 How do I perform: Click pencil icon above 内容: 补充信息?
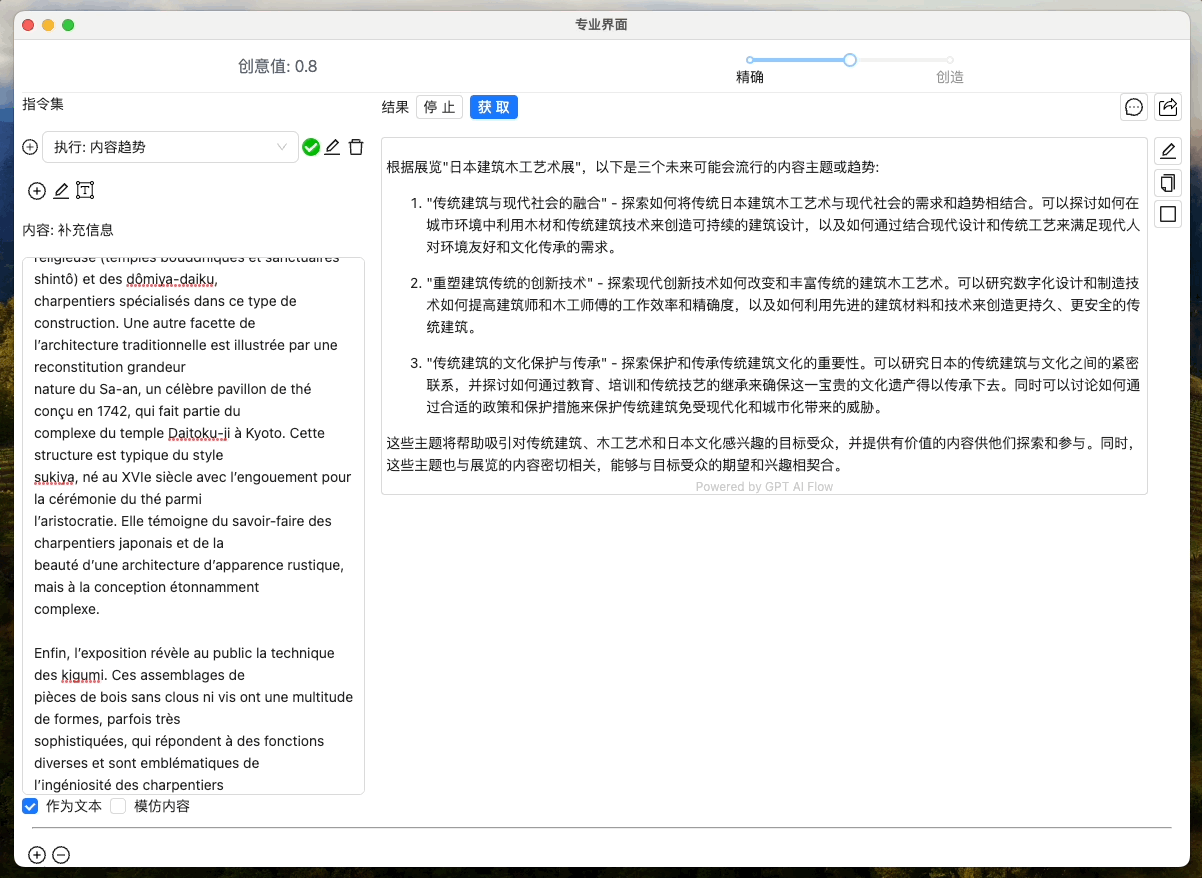[61, 190]
